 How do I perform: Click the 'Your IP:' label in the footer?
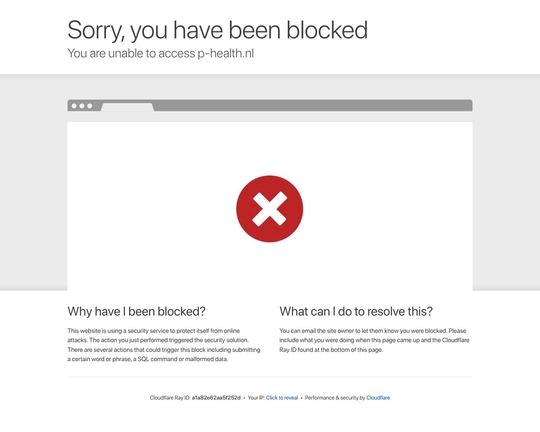[x=256, y=398]
